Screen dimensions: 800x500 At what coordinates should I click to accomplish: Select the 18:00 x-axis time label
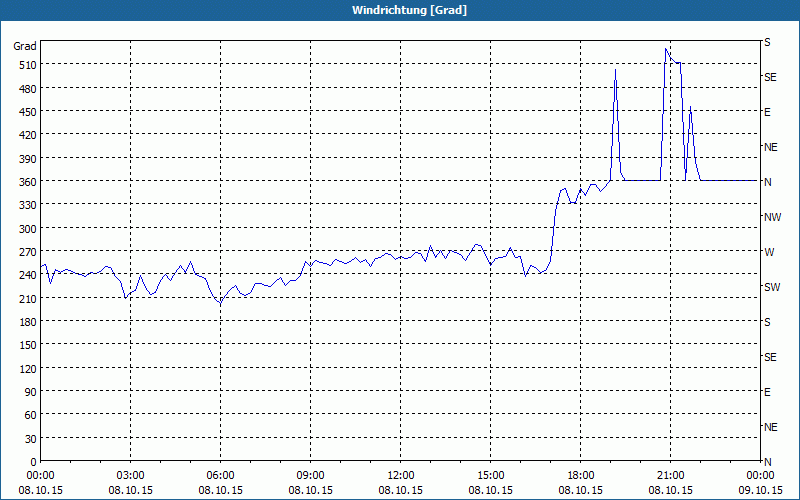[581, 476]
